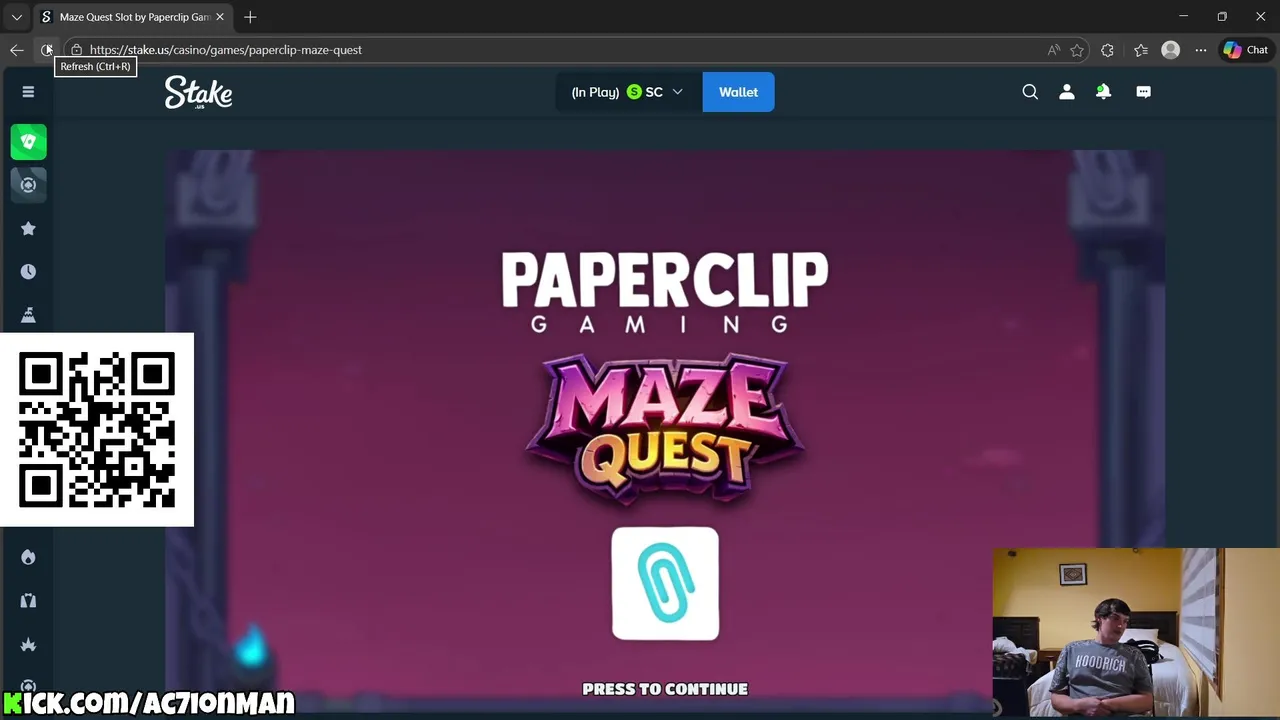Open the tab search chevron
The height and width of the screenshot is (720, 1280).
[x=16, y=17]
